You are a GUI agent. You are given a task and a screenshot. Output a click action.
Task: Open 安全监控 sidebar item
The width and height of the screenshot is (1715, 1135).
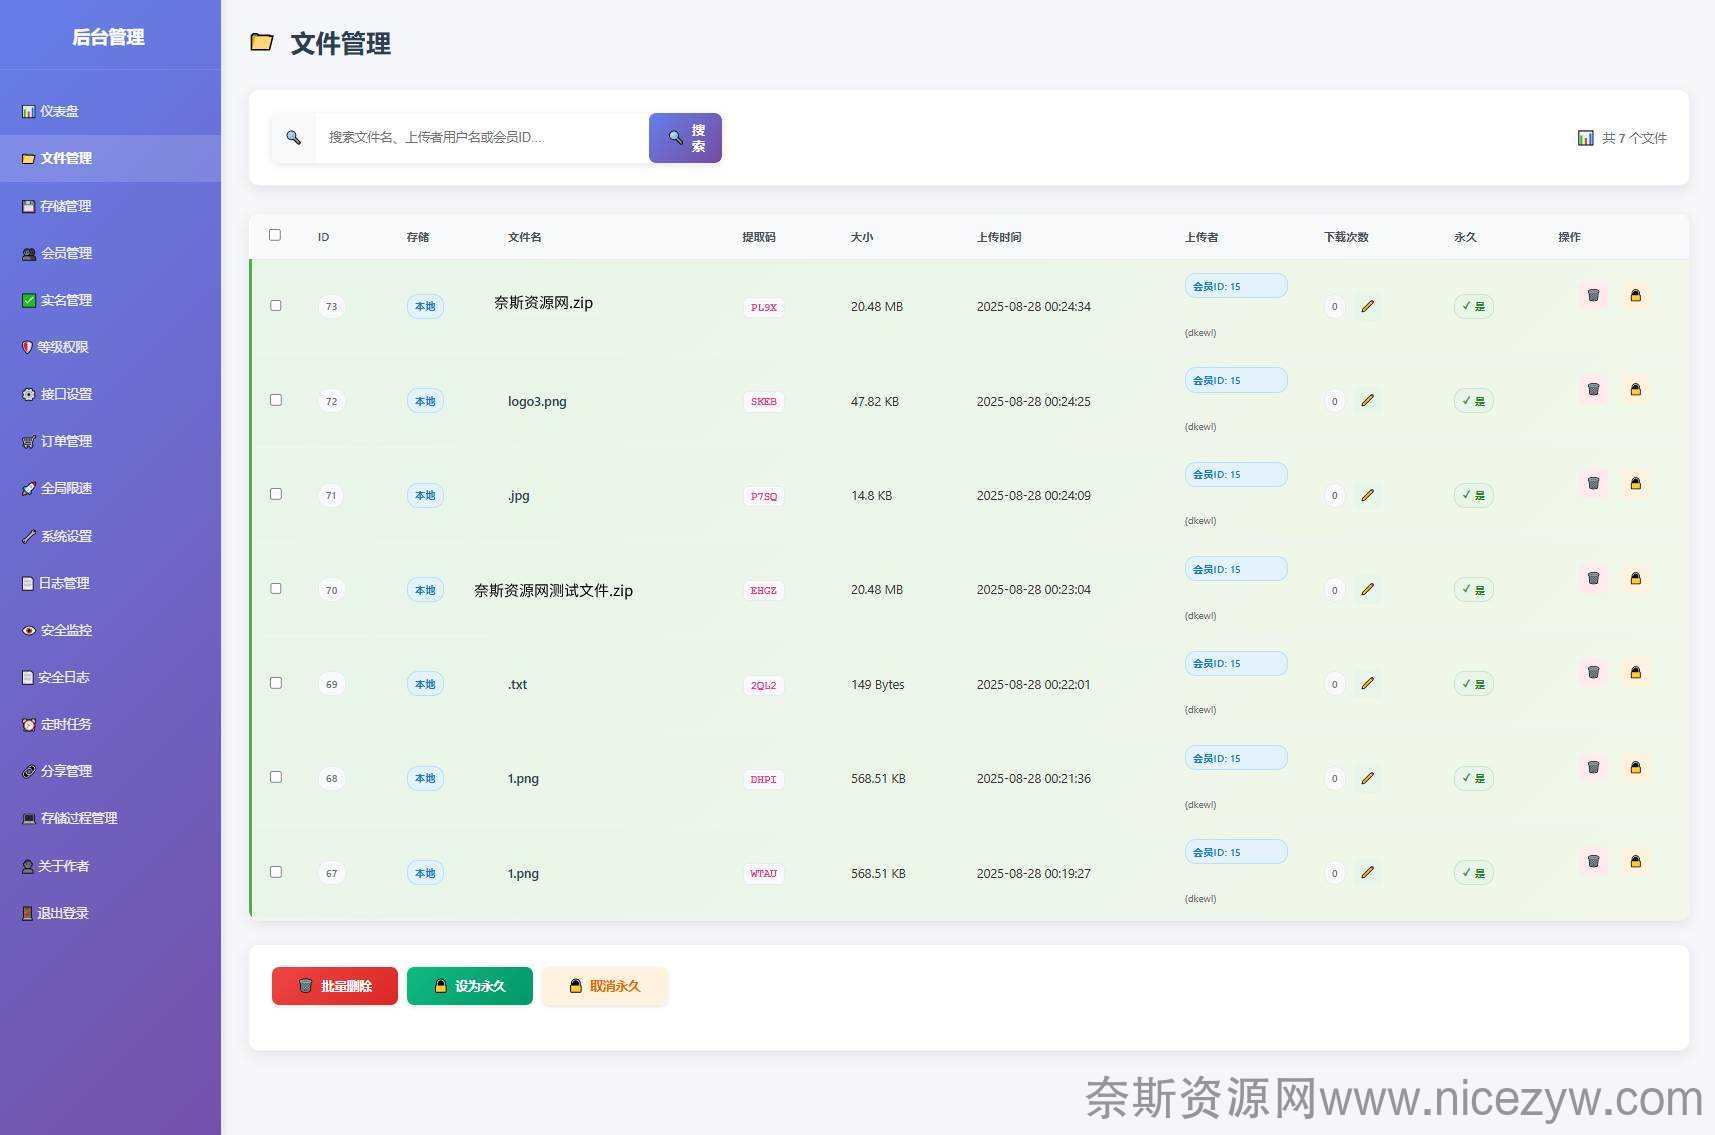point(66,630)
